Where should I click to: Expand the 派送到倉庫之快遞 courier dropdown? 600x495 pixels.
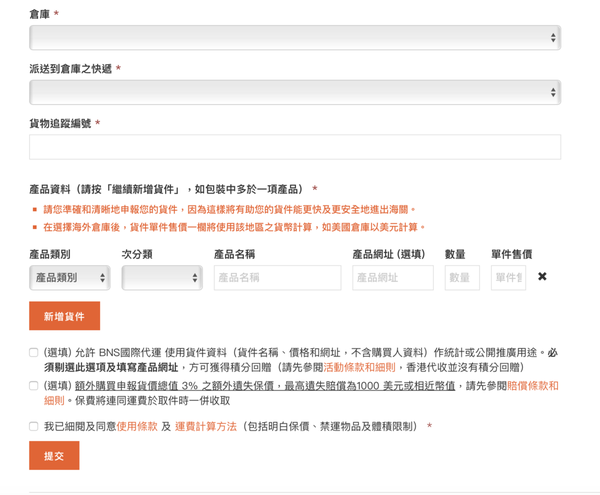point(294,92)
